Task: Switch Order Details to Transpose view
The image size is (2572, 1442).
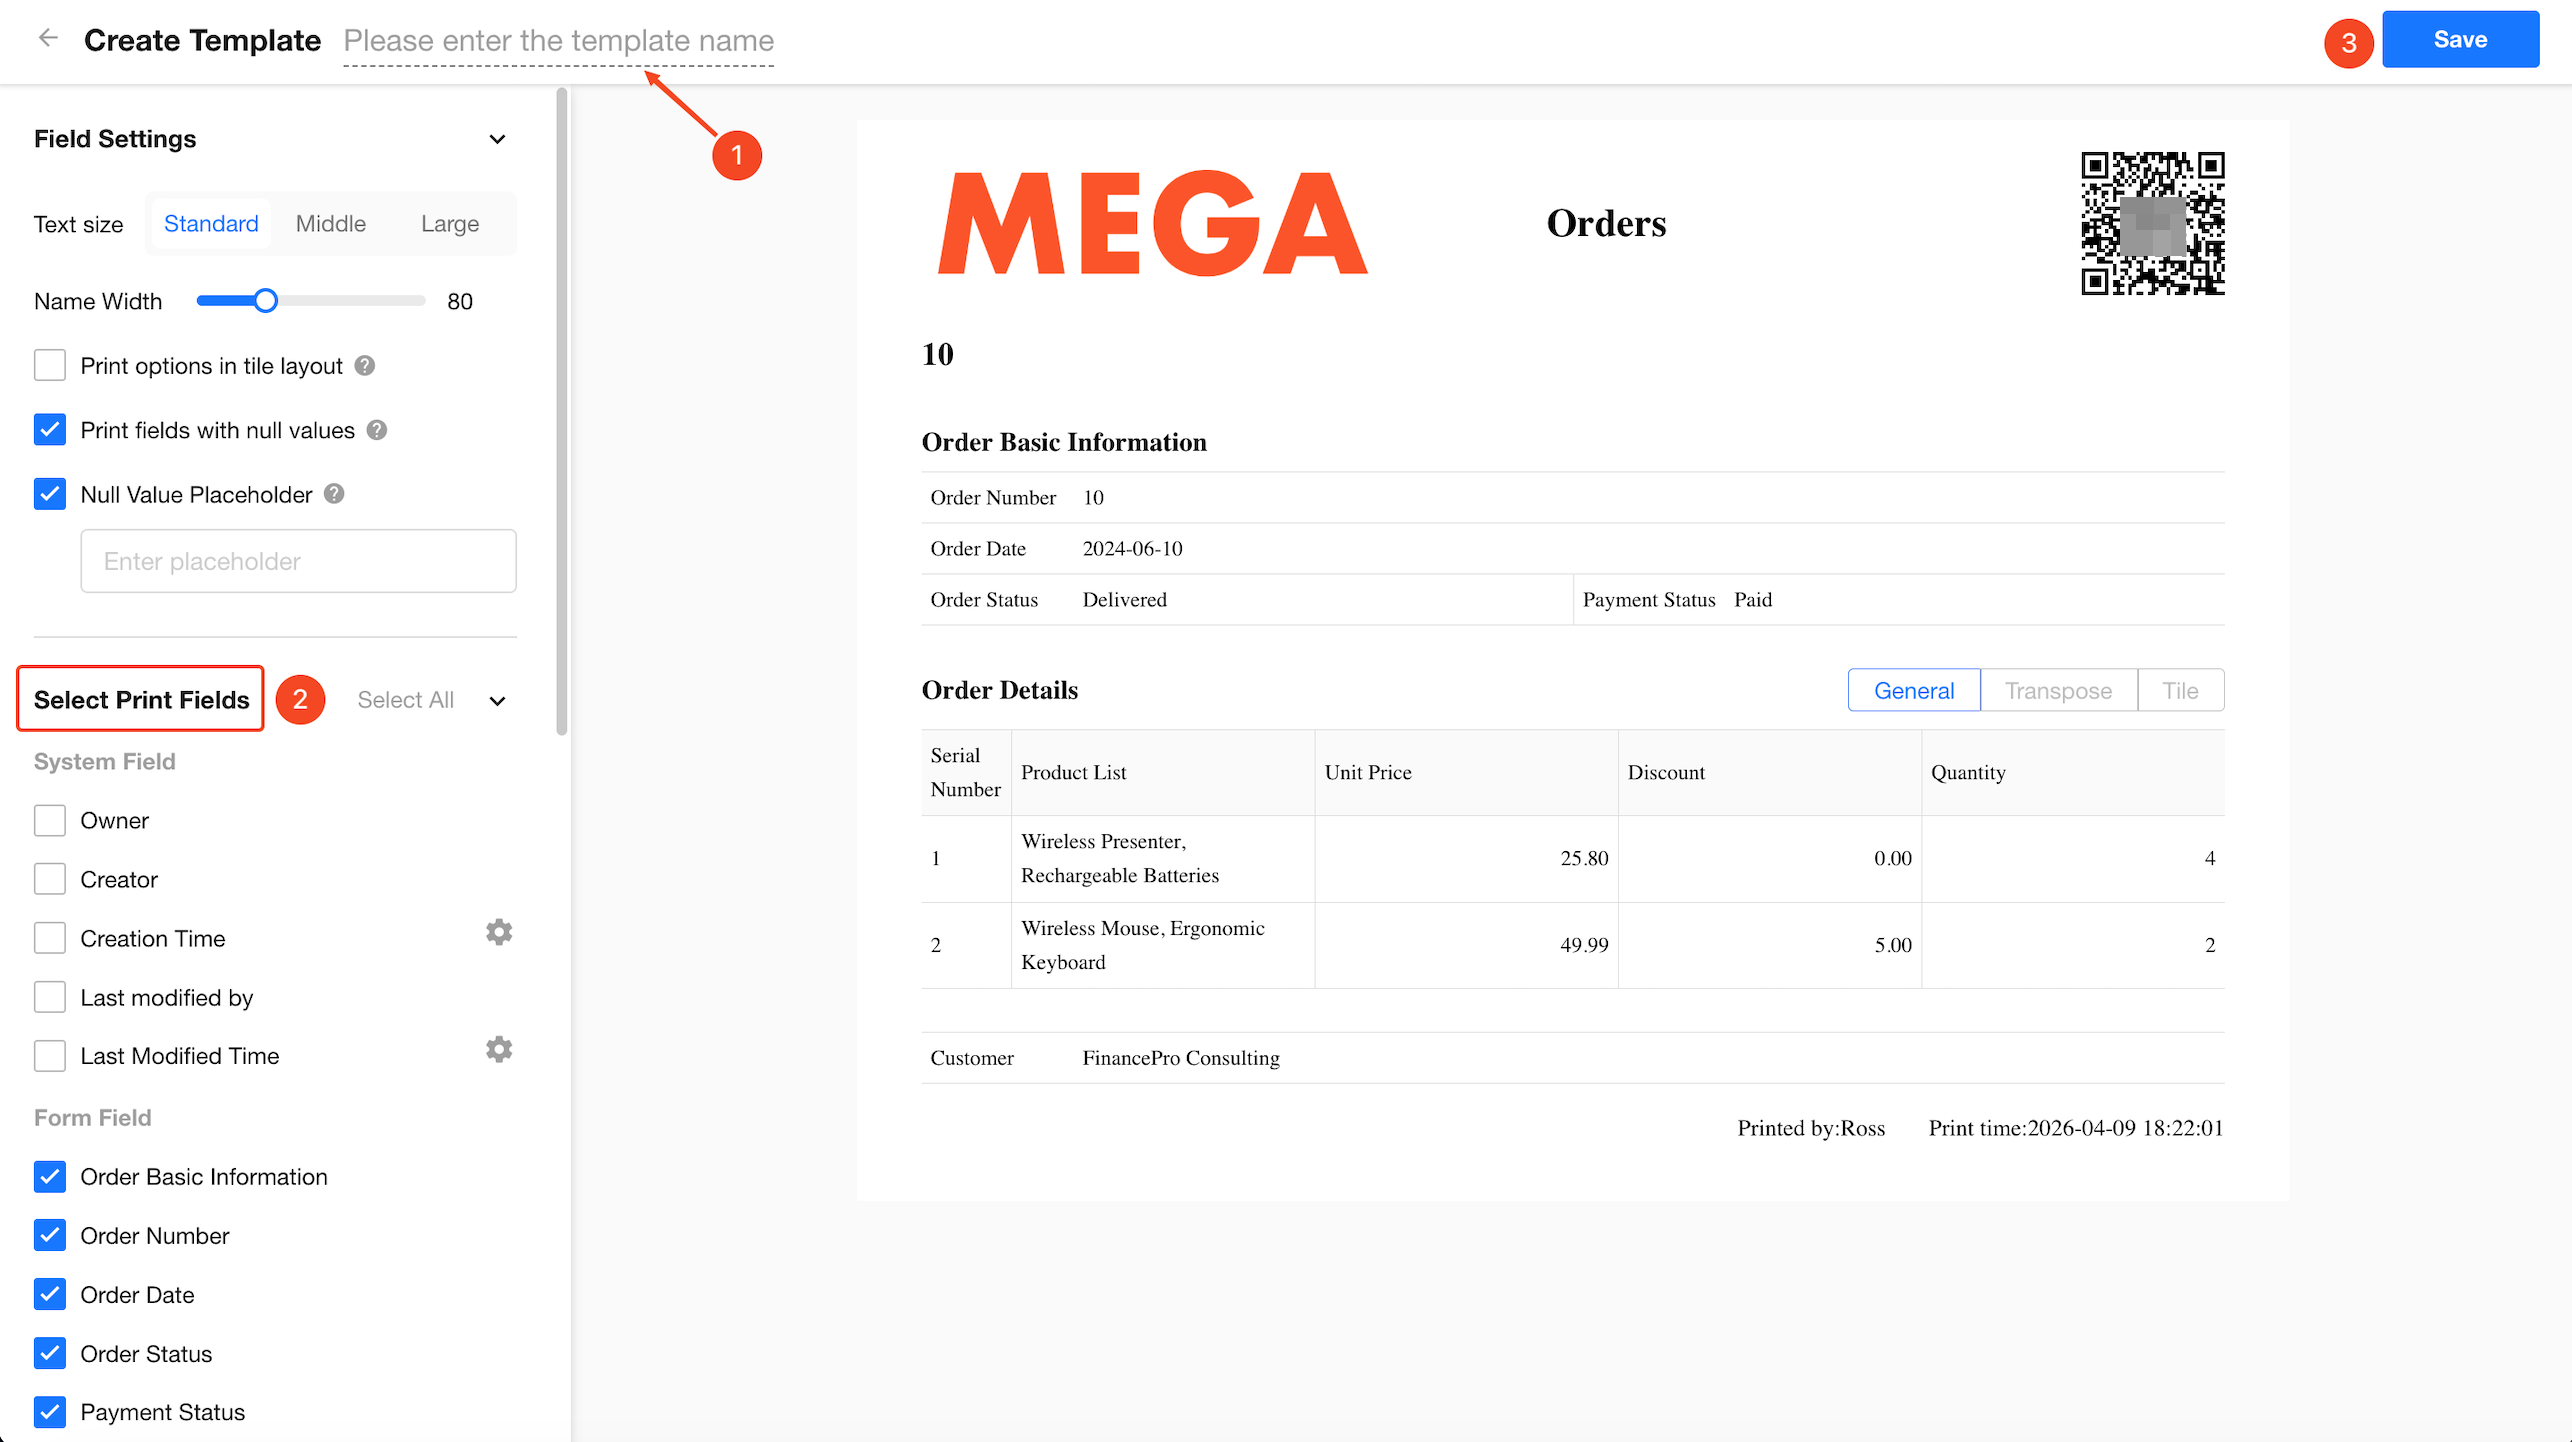Action: [2058, 691]
